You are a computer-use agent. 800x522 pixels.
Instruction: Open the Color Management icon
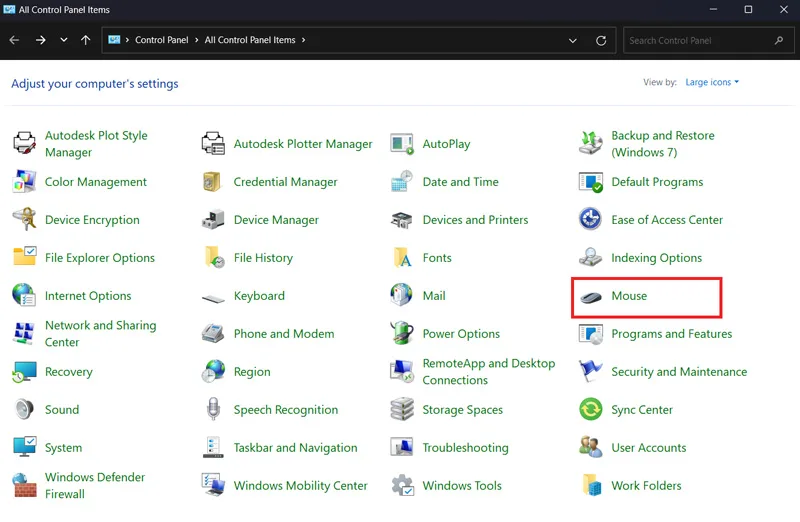(24, 182)
